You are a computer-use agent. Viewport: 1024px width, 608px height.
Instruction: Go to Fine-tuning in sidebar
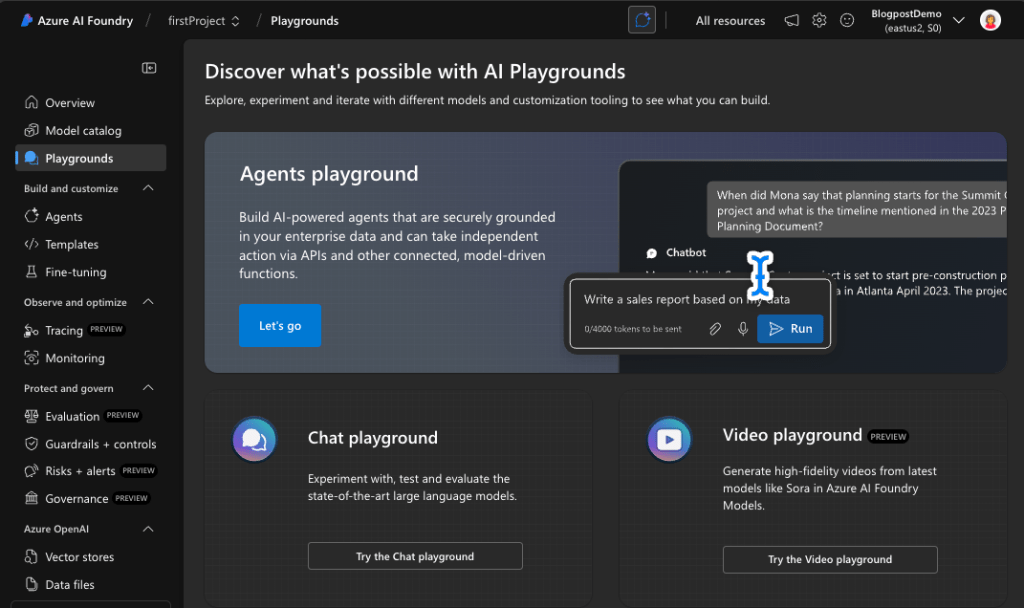[x=75, y=272]
